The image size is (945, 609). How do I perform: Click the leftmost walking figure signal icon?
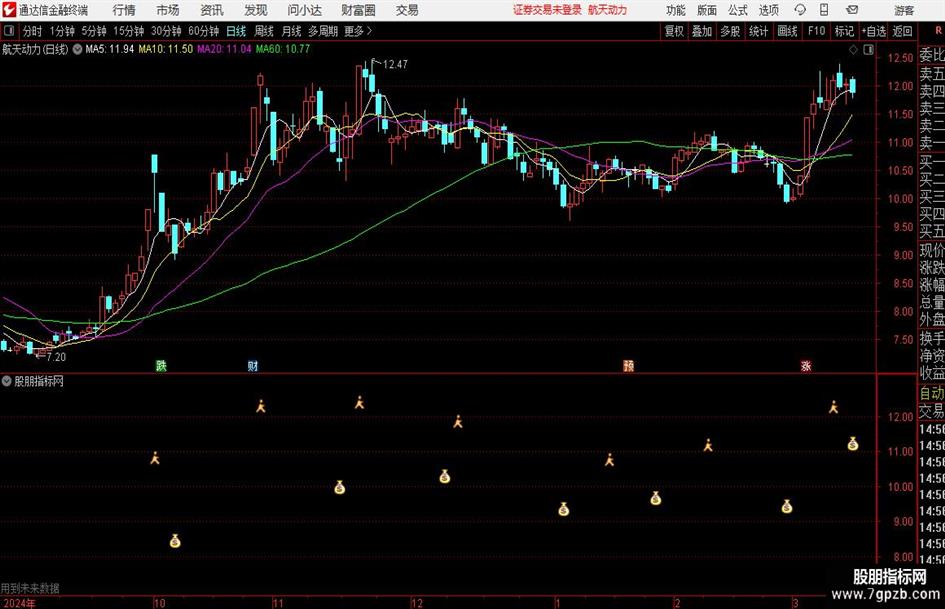tap(155, 458)
